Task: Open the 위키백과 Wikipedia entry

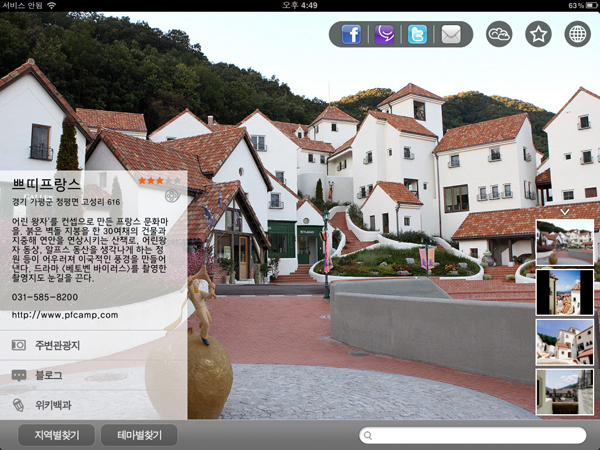Action: [x=93, y=405]
